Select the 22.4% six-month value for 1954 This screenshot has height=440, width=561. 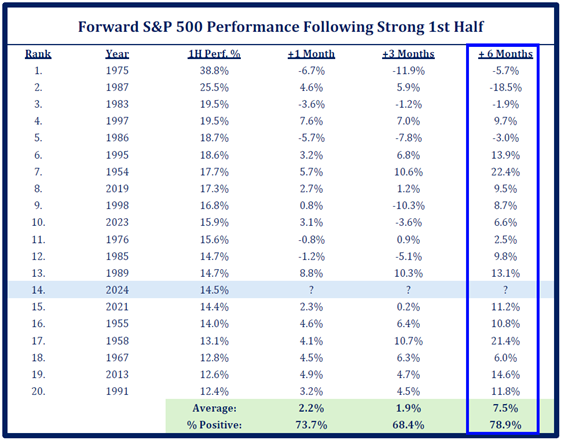pos(506,172)
